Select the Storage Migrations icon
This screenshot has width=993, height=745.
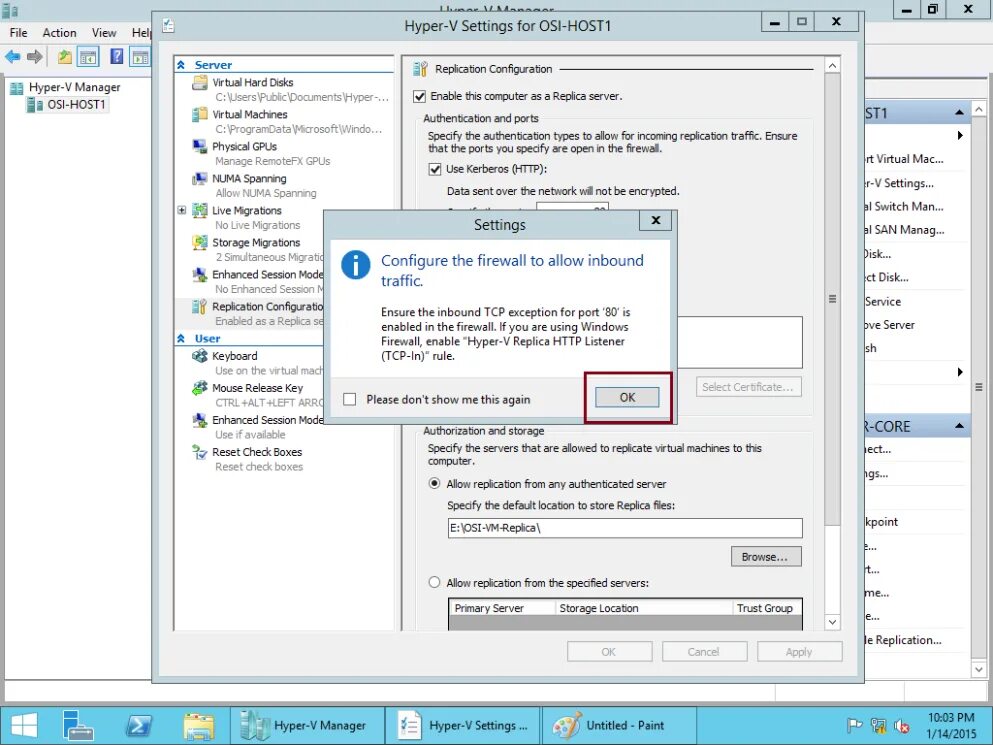[199, 243]
